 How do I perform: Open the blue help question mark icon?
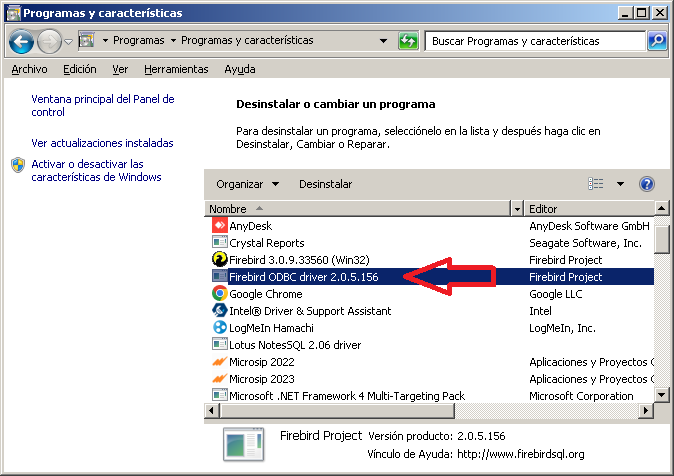(x=646, y=184)
